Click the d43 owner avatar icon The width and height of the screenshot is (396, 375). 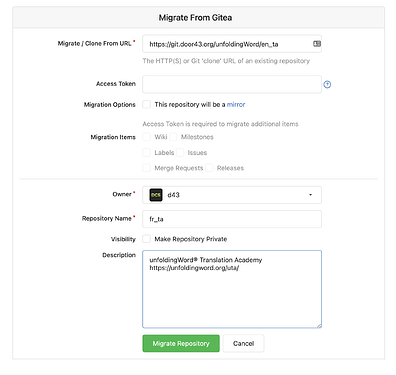pyautogui.click(x=156, y=195)
